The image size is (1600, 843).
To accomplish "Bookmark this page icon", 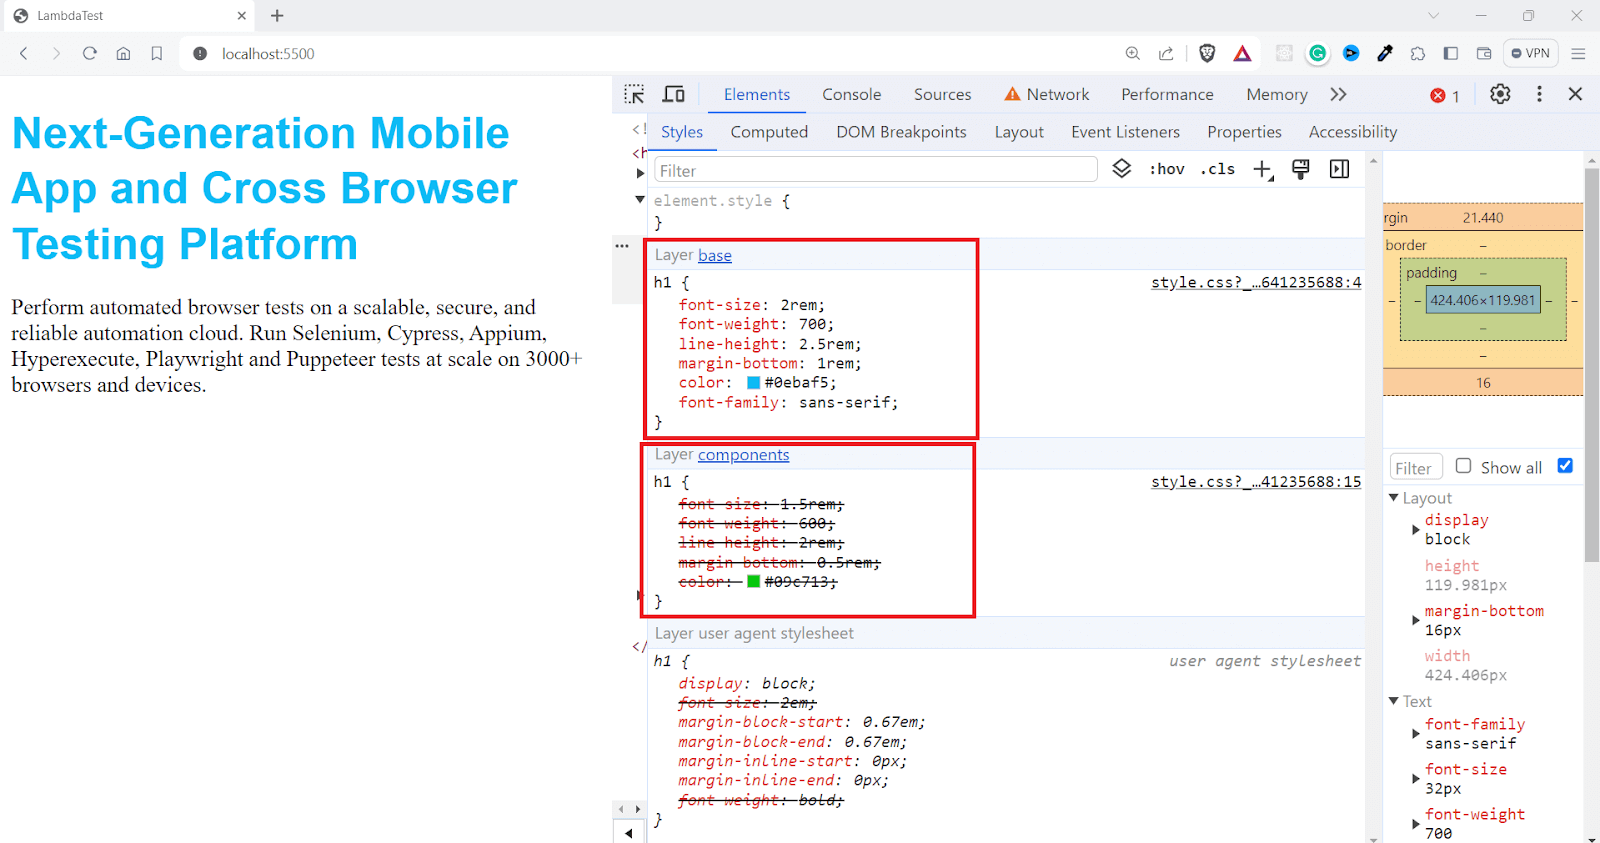I will [157, 54].
